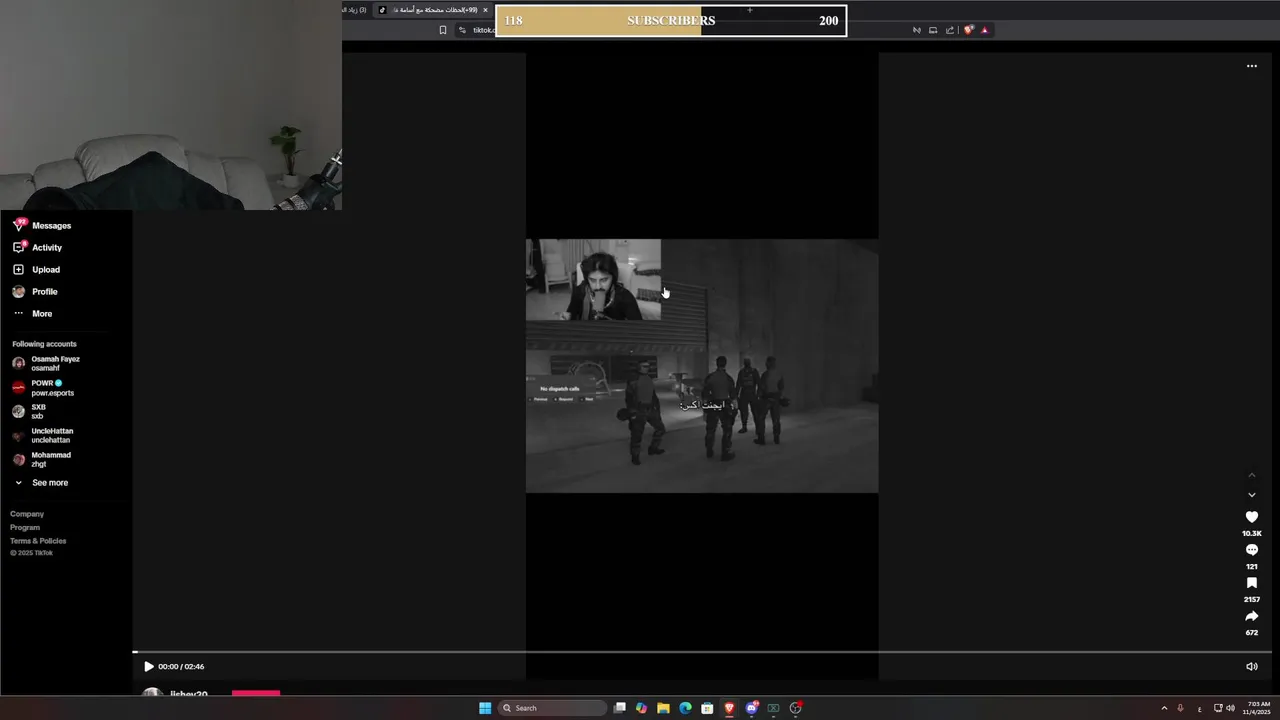This screenshot has height=720, width=1280.
Task: Share the video with the arrow icon
Action: coord(1251,616)
